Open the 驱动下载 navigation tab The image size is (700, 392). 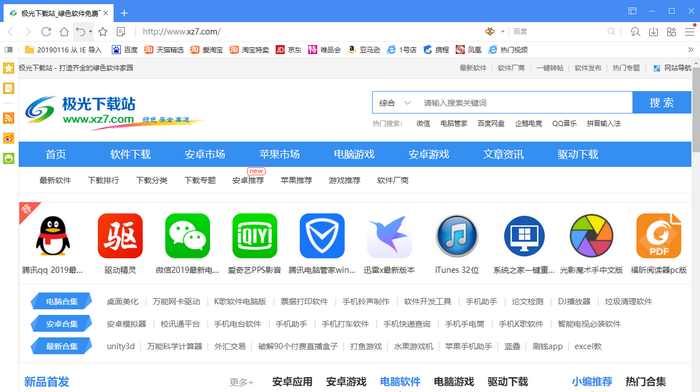point(578,154)
